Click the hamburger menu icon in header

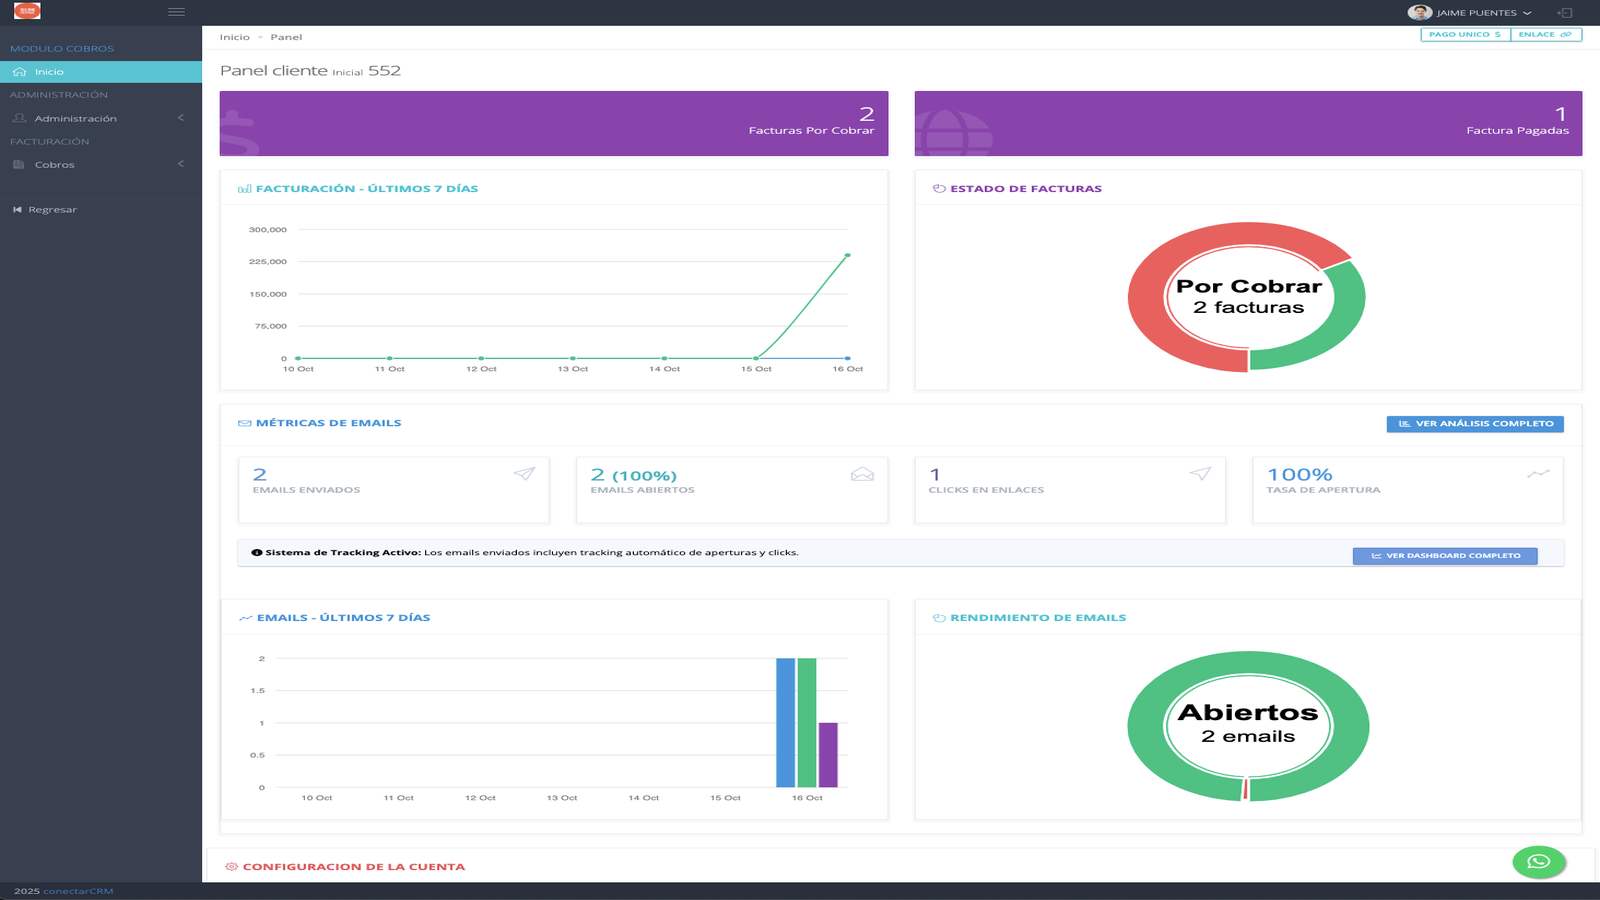176,12
